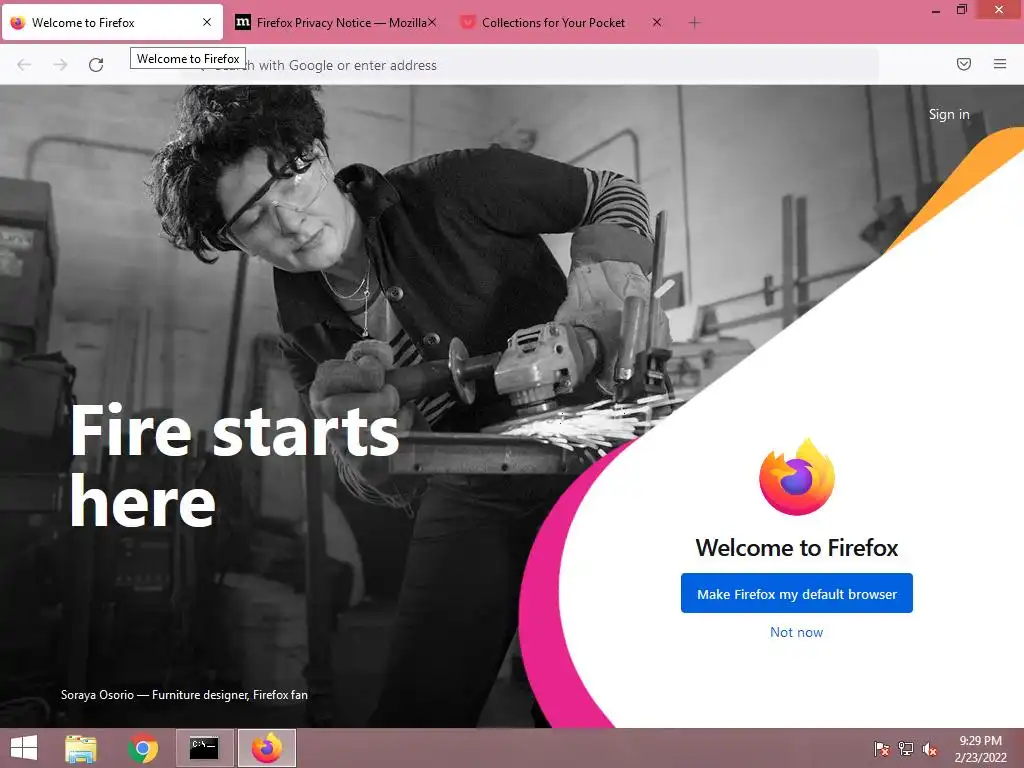Click the Soraya Osorio photo caption
Viewport: 1024px width, 768px height.
[184, 695]
